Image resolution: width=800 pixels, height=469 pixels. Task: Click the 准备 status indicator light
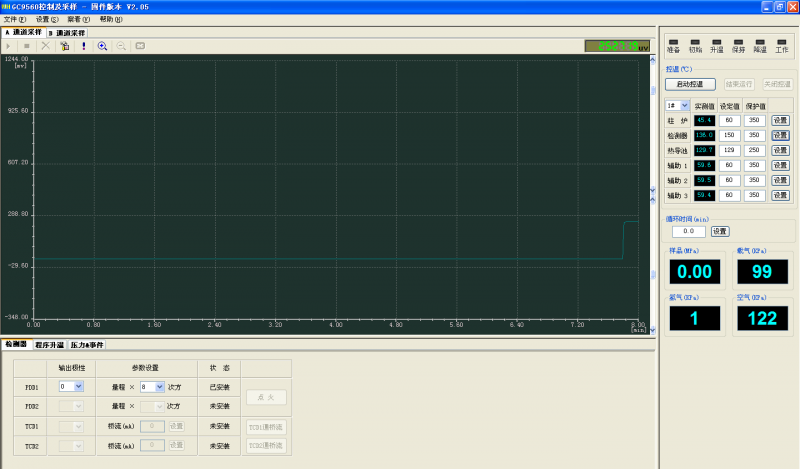[673, 42]
